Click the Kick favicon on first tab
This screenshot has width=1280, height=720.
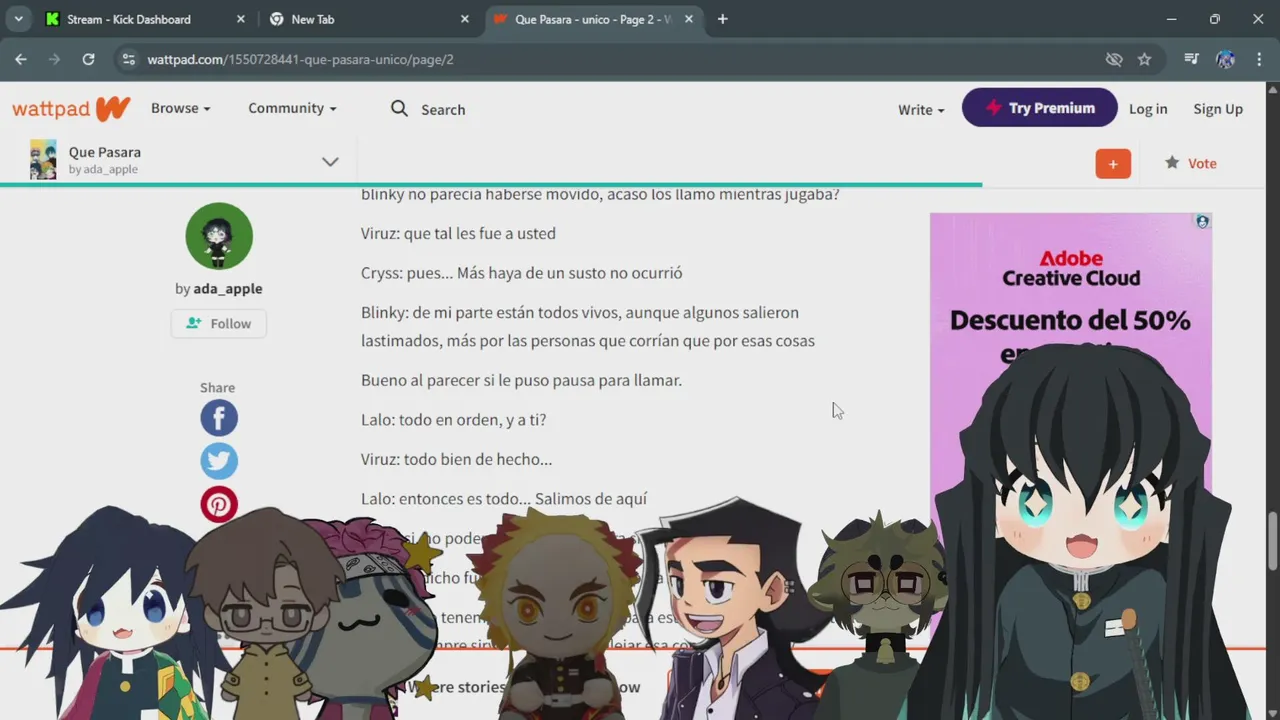coord(53,19)
